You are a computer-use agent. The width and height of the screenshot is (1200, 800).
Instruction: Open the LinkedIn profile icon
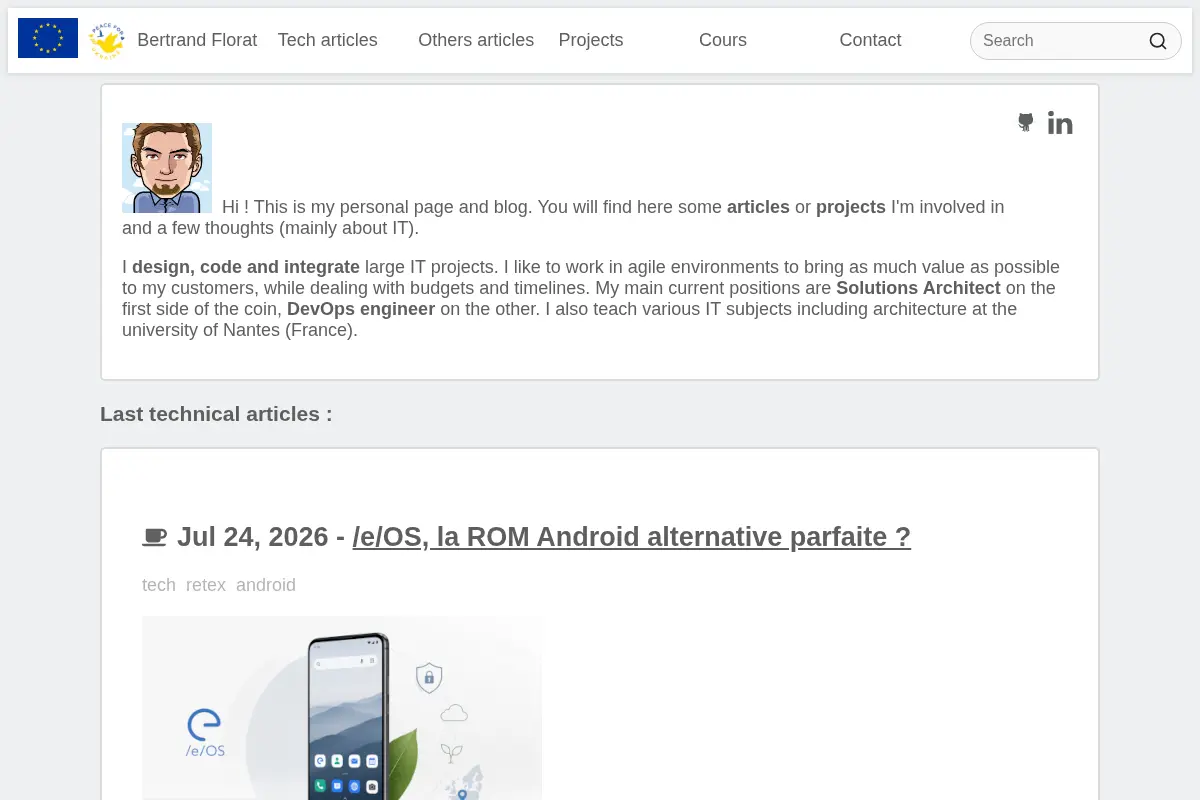(1060, 123)
